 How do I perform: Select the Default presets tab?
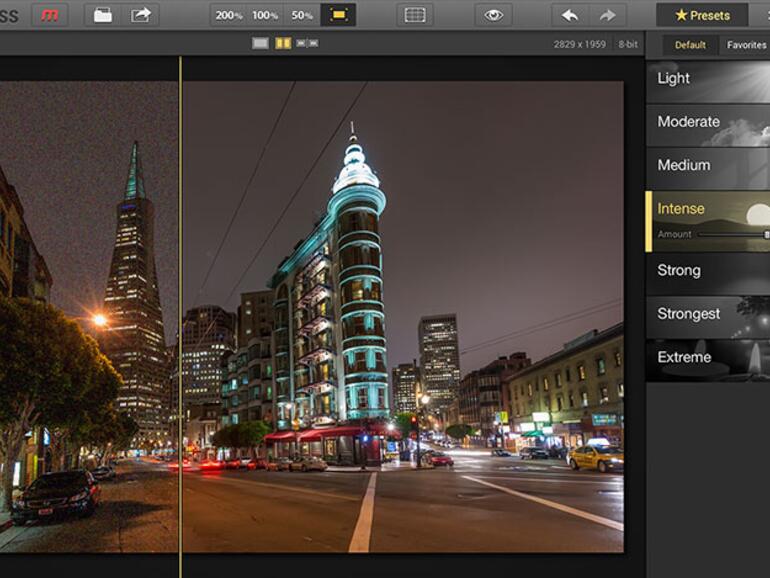click(690, 45)
